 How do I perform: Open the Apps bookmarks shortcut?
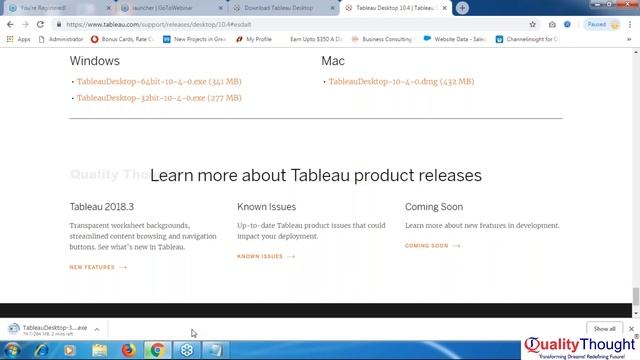[19, 39]
